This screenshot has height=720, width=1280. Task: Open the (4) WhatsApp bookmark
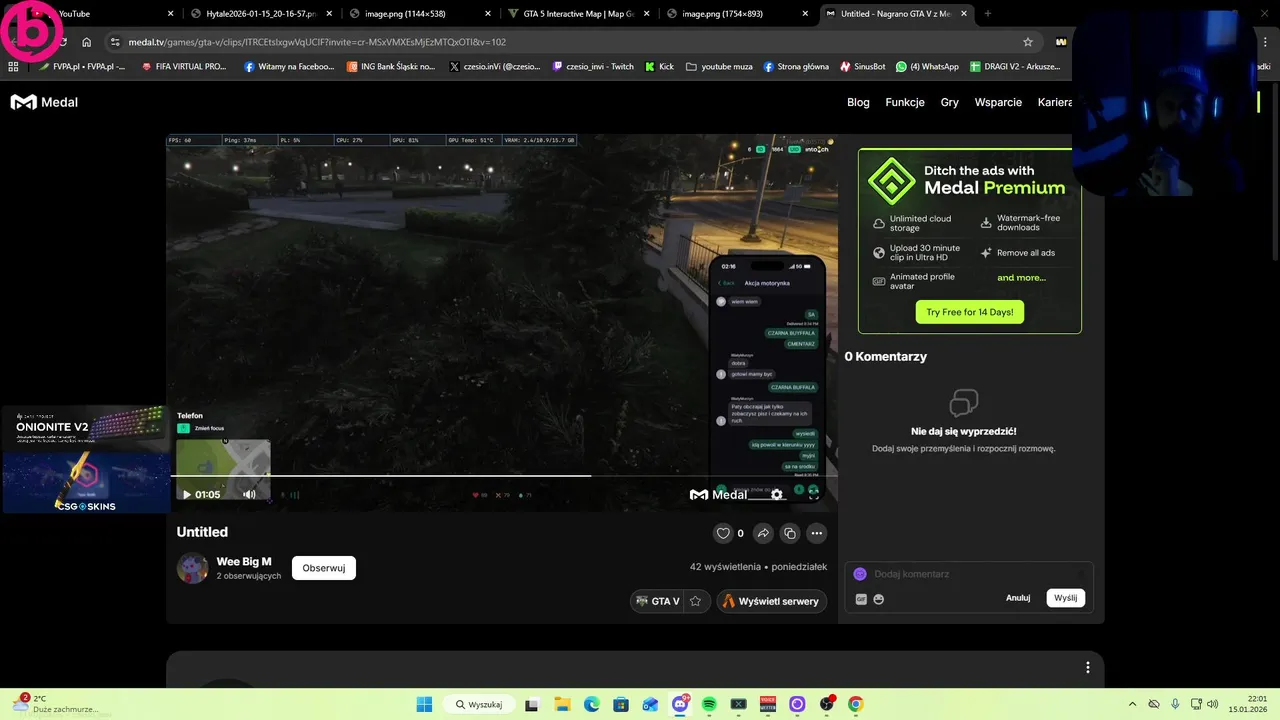927,66
